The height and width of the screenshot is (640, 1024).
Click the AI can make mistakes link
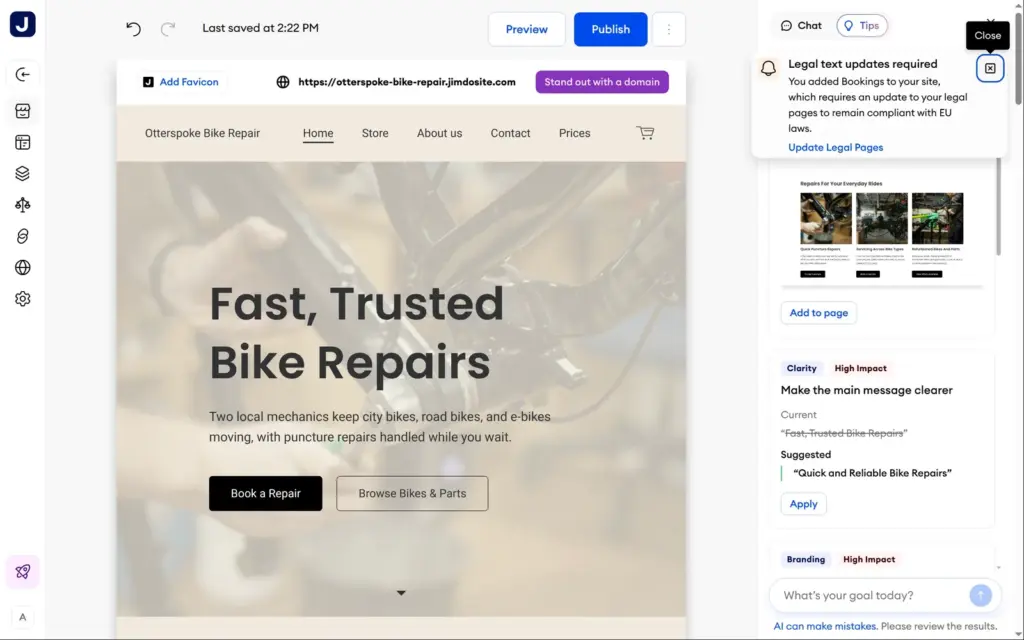(824, 626)
